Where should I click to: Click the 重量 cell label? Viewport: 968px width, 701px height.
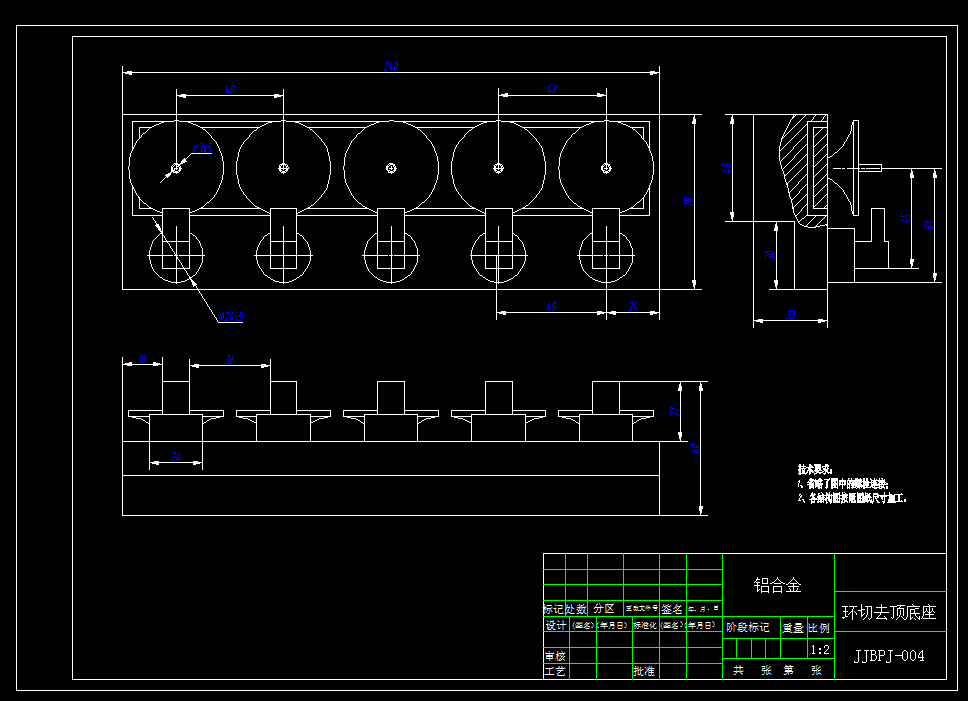coord(793,628)
